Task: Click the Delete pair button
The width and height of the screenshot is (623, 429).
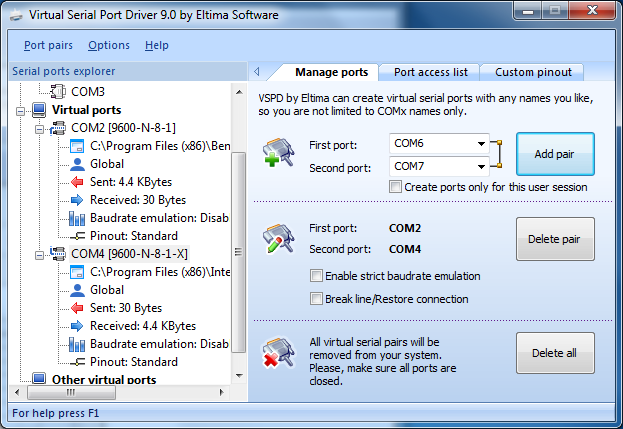Action: tap(555, 239)
